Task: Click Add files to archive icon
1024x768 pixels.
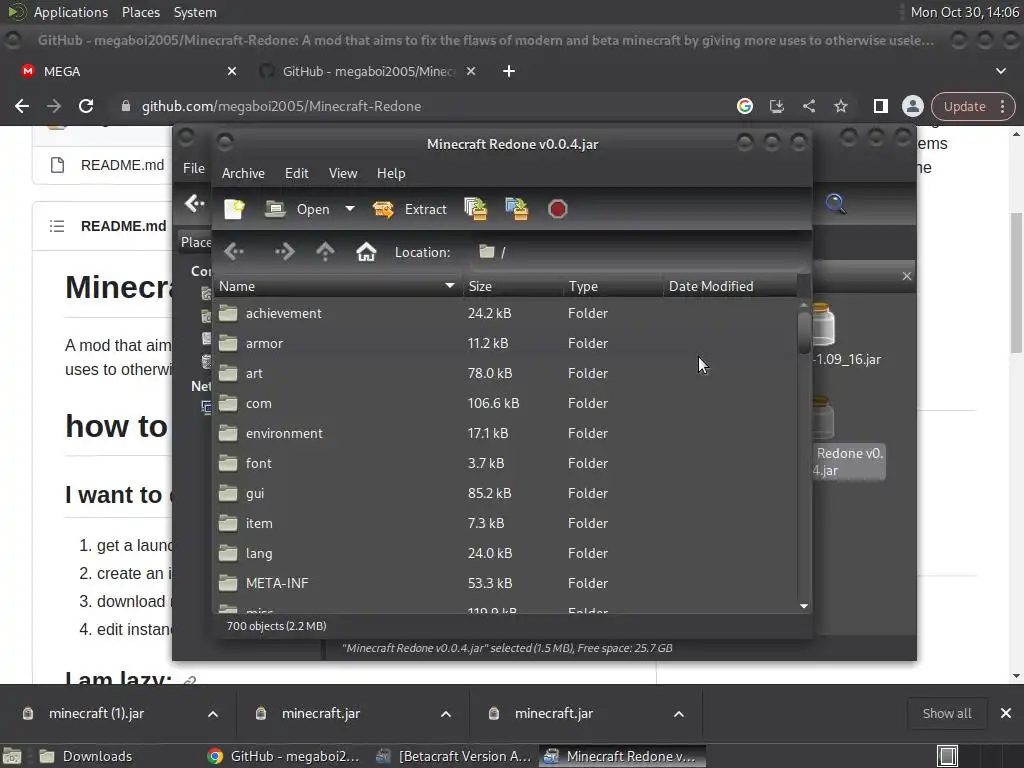Action: (x=475, y=209)
